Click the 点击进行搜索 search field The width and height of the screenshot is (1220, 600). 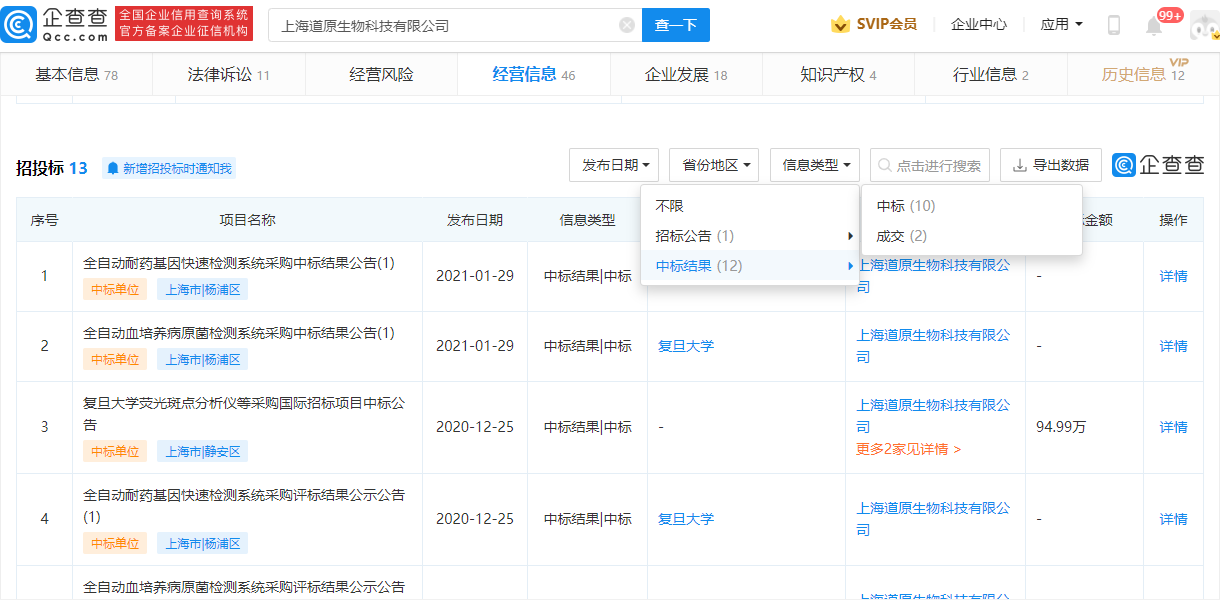pyautogui.click(x=930, y=165)
